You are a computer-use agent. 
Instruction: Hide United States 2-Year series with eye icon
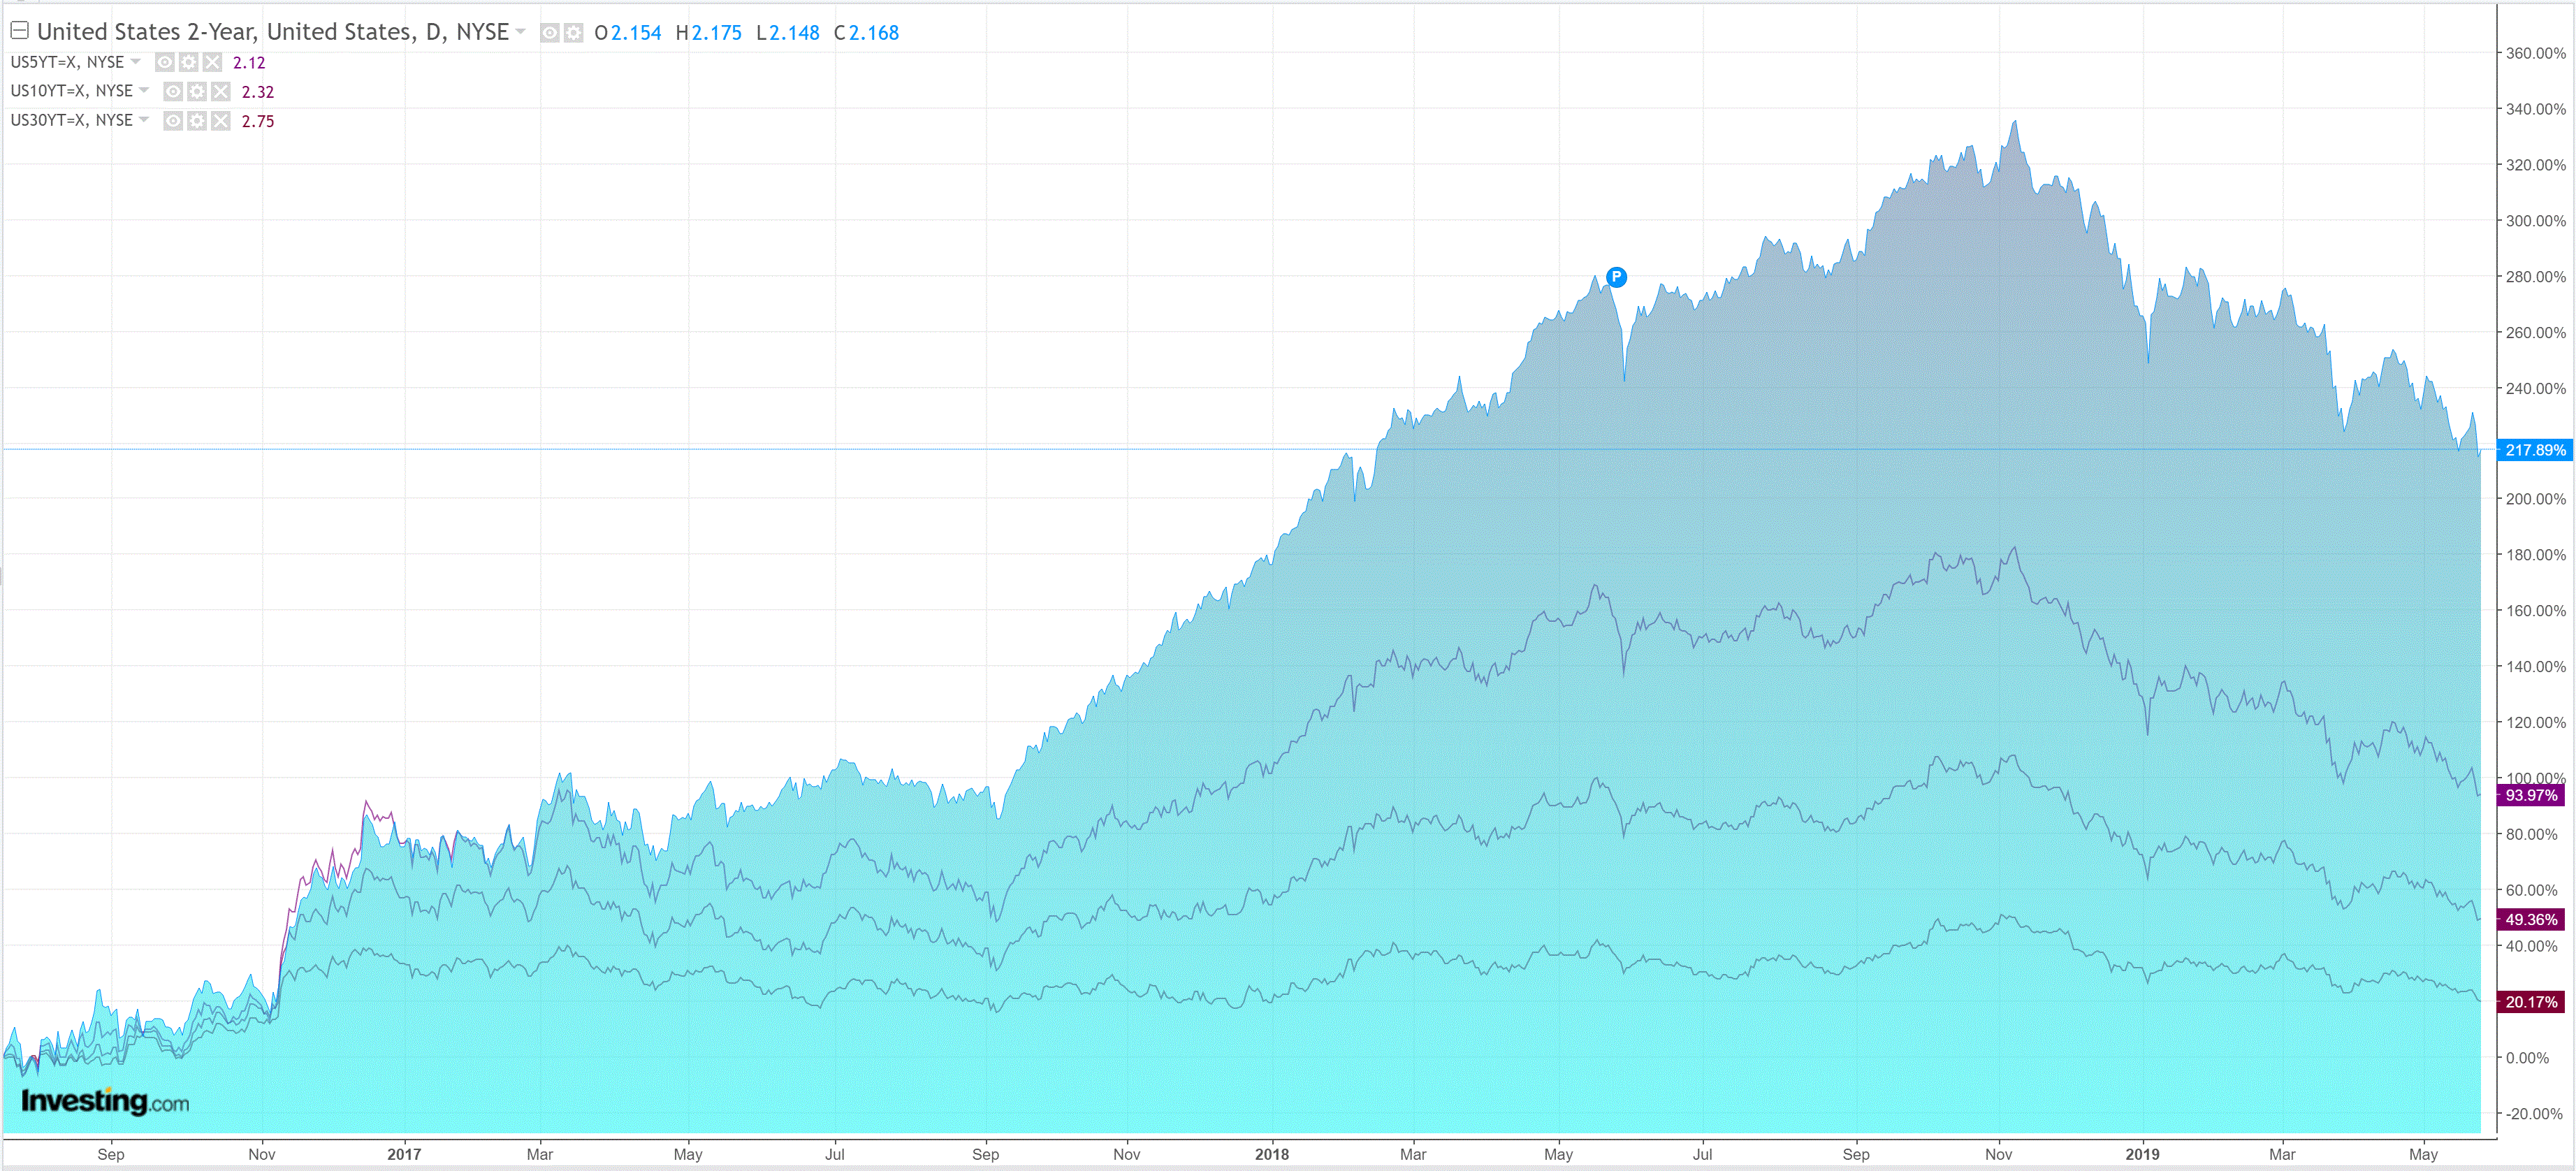click(x=549, y=33)
